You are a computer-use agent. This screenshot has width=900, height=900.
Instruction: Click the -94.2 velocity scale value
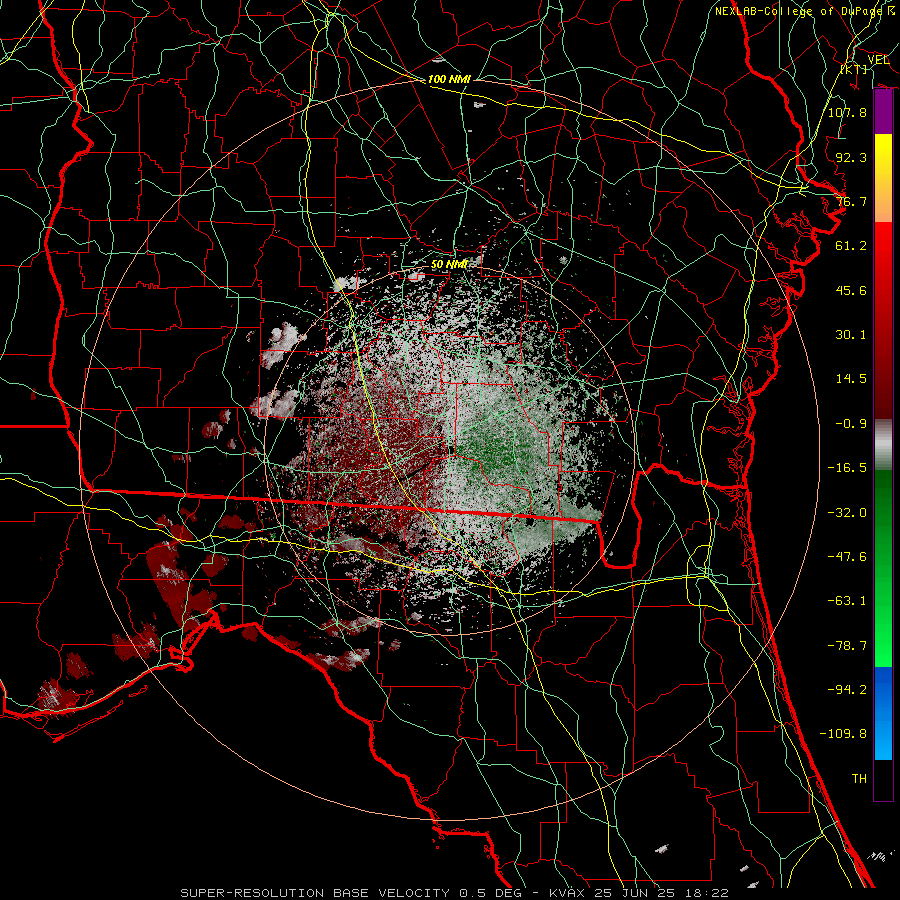(x=847, y=690)
